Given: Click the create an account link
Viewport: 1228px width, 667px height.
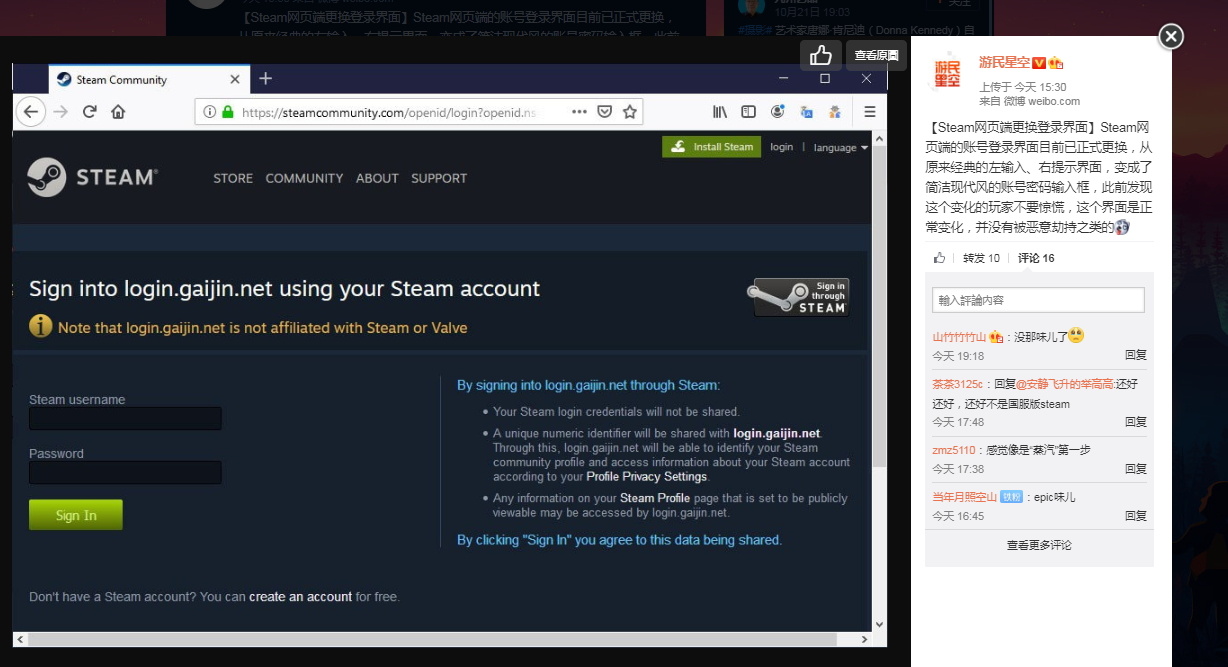Looking at the screenshot, I should point(301,597).
